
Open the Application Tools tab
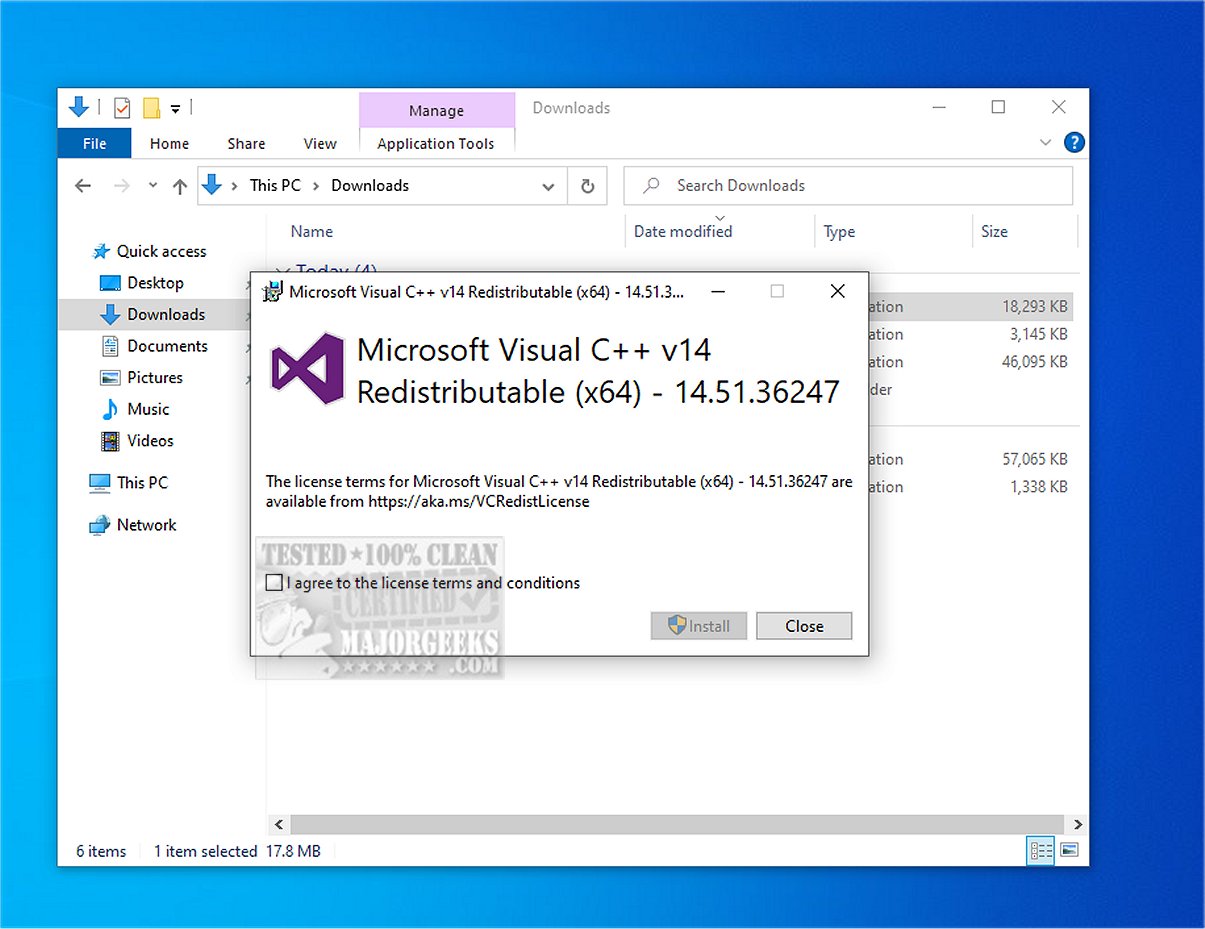coord(436,143)
